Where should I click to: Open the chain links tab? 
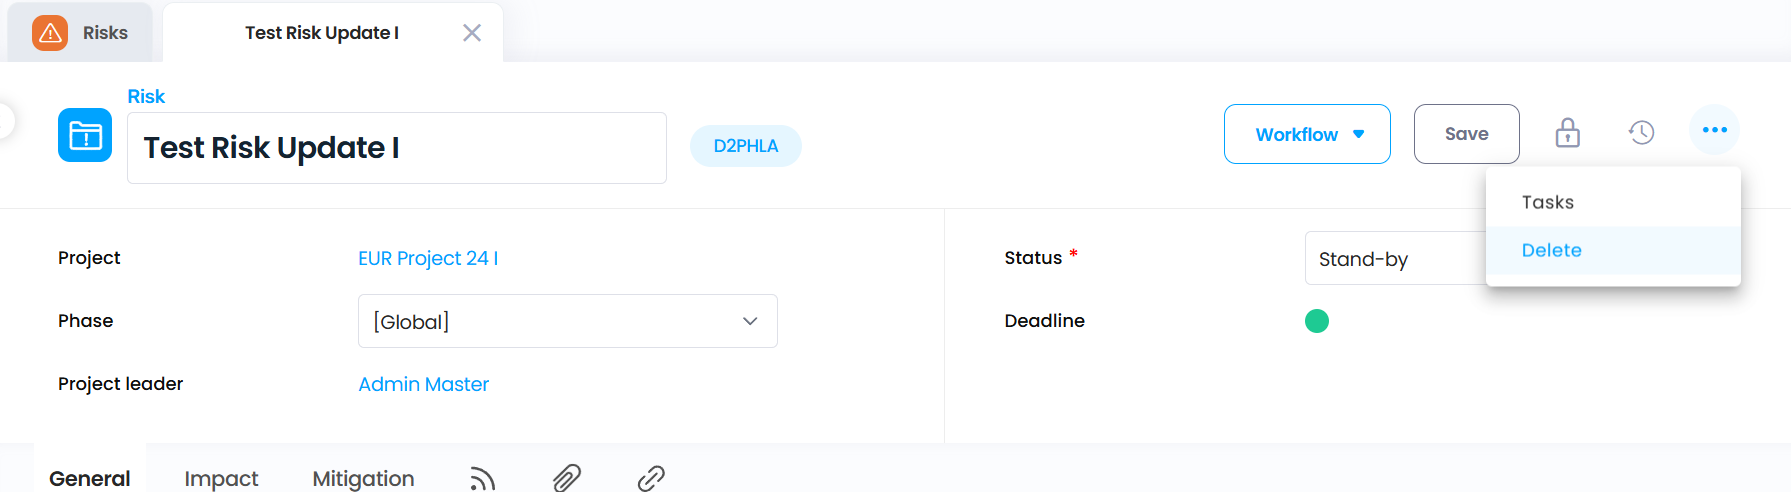[651, 478]
